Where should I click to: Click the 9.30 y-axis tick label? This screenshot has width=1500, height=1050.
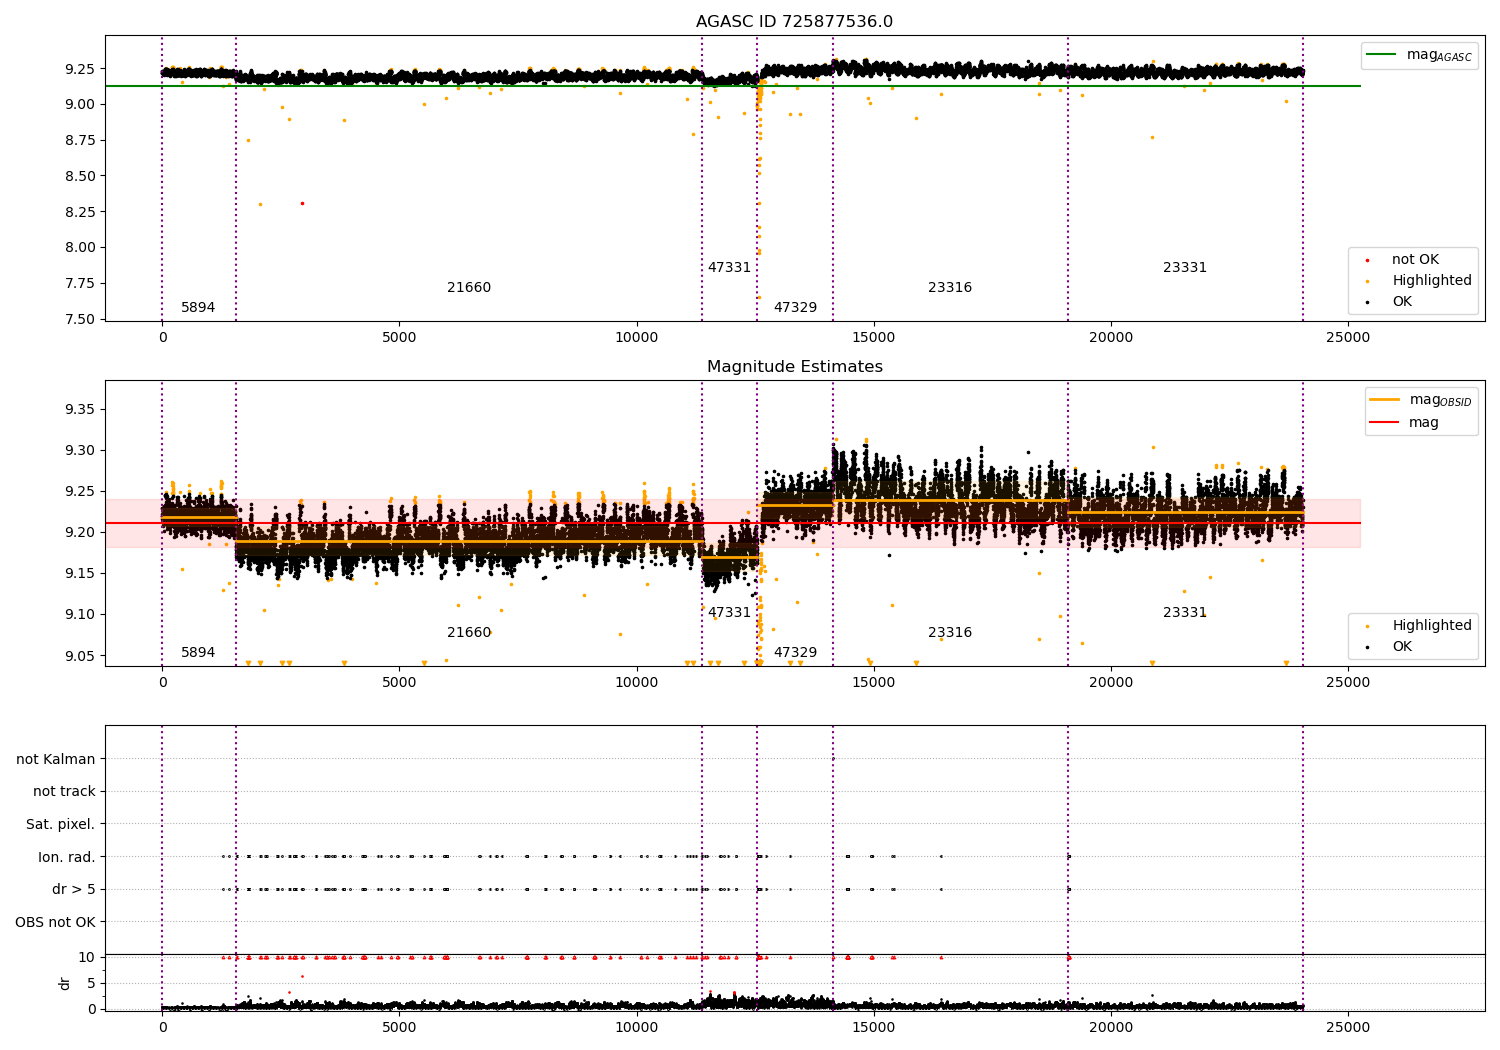pos(79,451)
